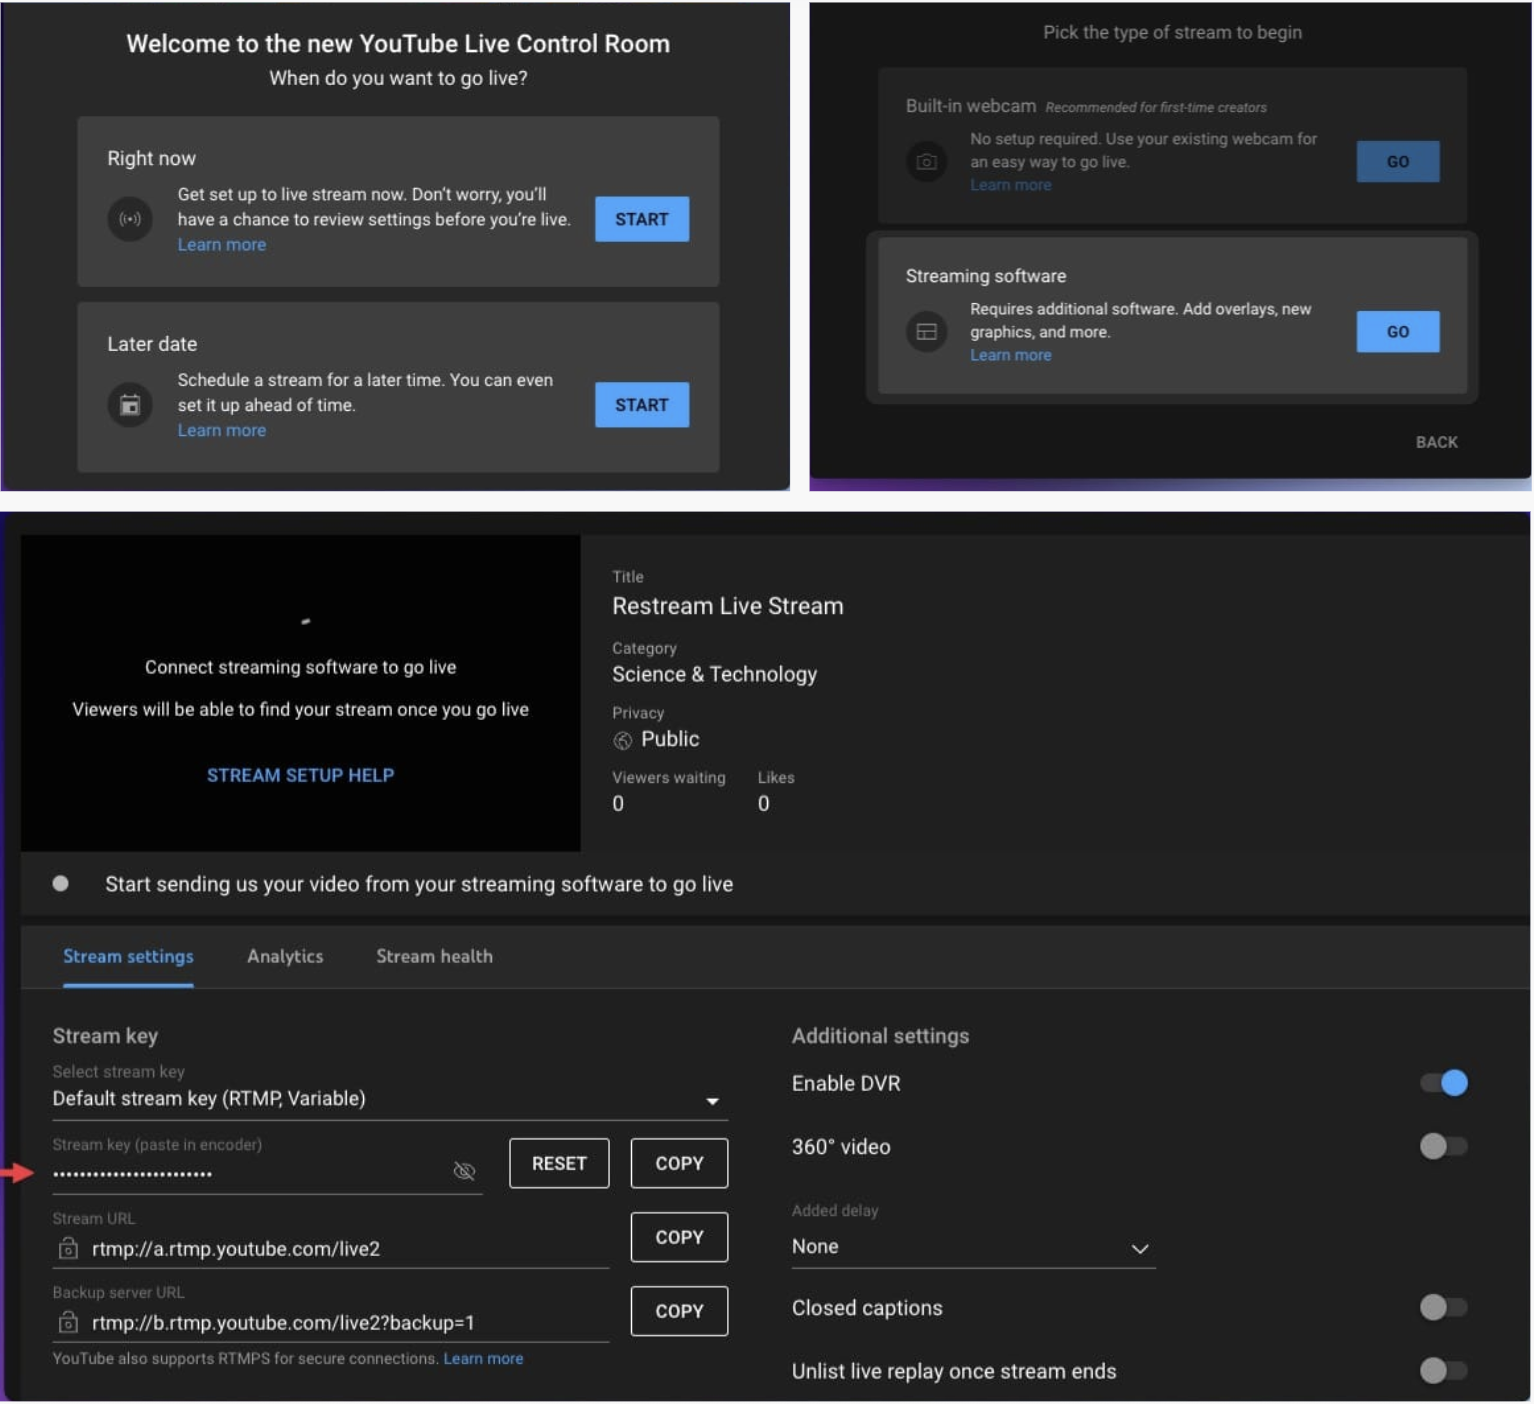Screen dimensions: 1534x1404
Task: Disable the Enable DVR toggle
Action: (x=1444, y=1083)
